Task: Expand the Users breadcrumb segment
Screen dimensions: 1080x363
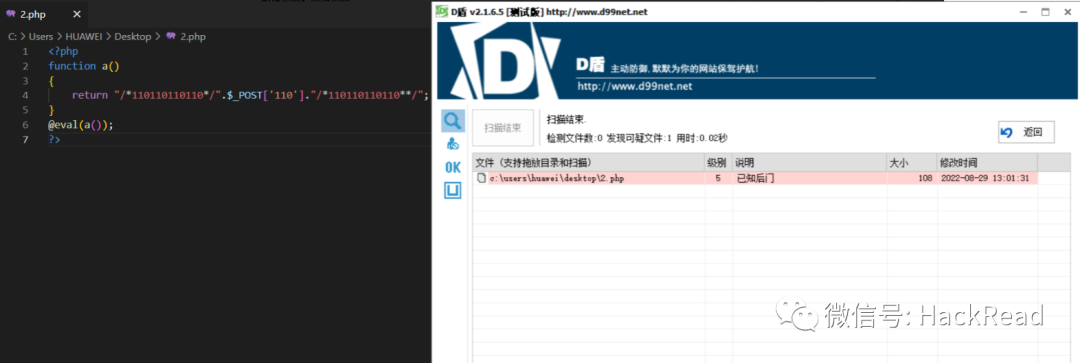Action: pos(41,37)
